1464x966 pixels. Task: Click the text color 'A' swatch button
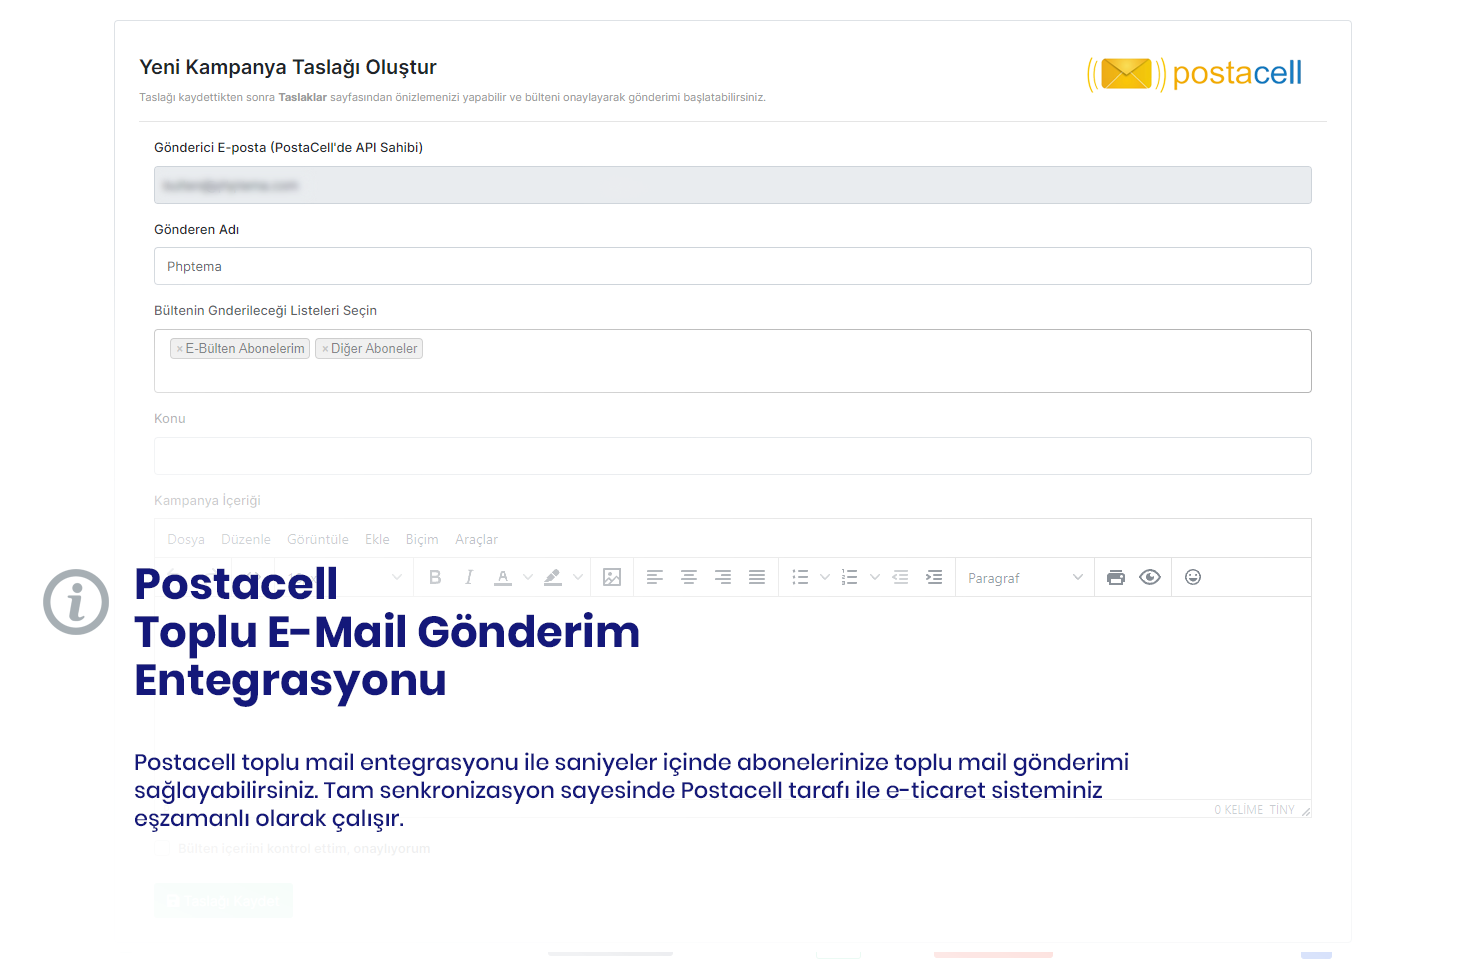coord(503,578)
